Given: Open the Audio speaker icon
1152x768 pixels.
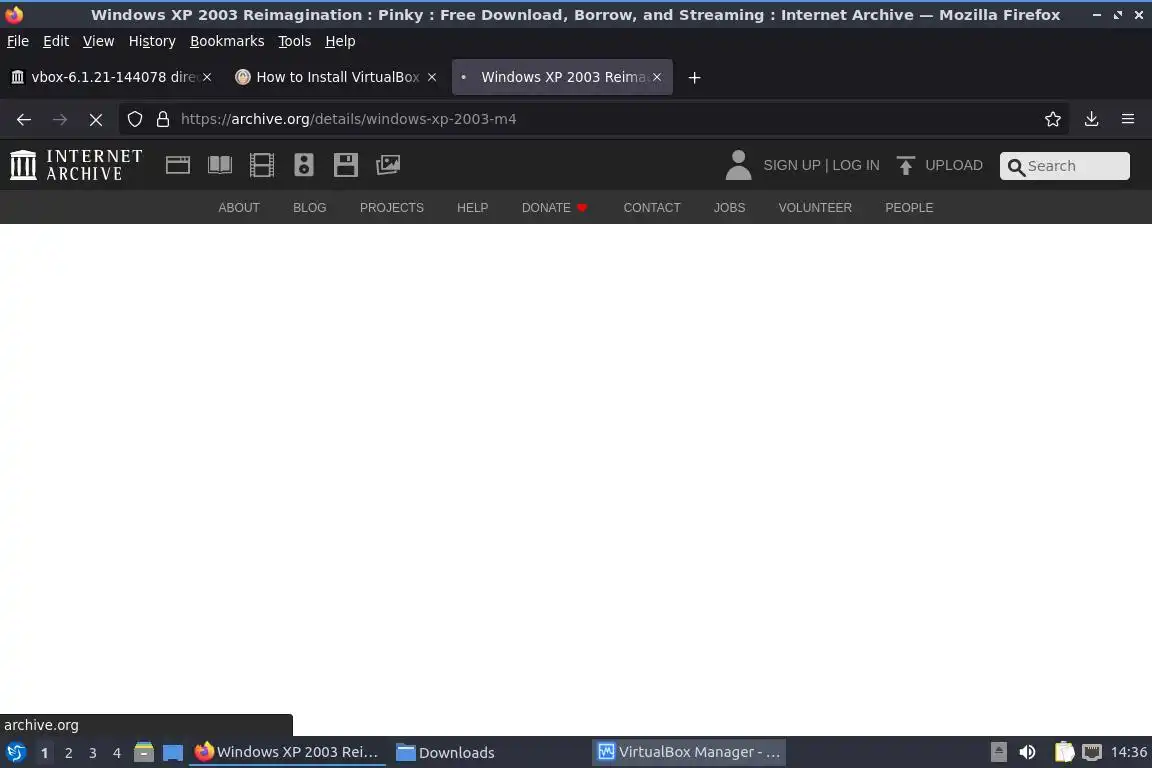Looking at the screenshot, I should tap(303, 165).
